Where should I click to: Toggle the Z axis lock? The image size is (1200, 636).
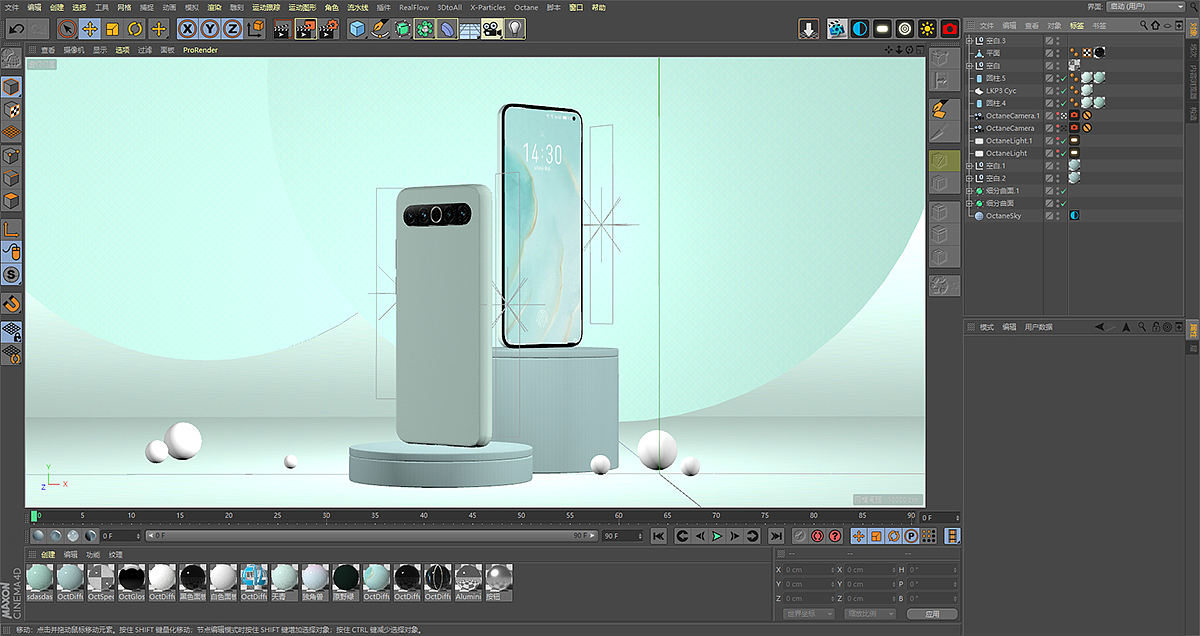point(232,29)
